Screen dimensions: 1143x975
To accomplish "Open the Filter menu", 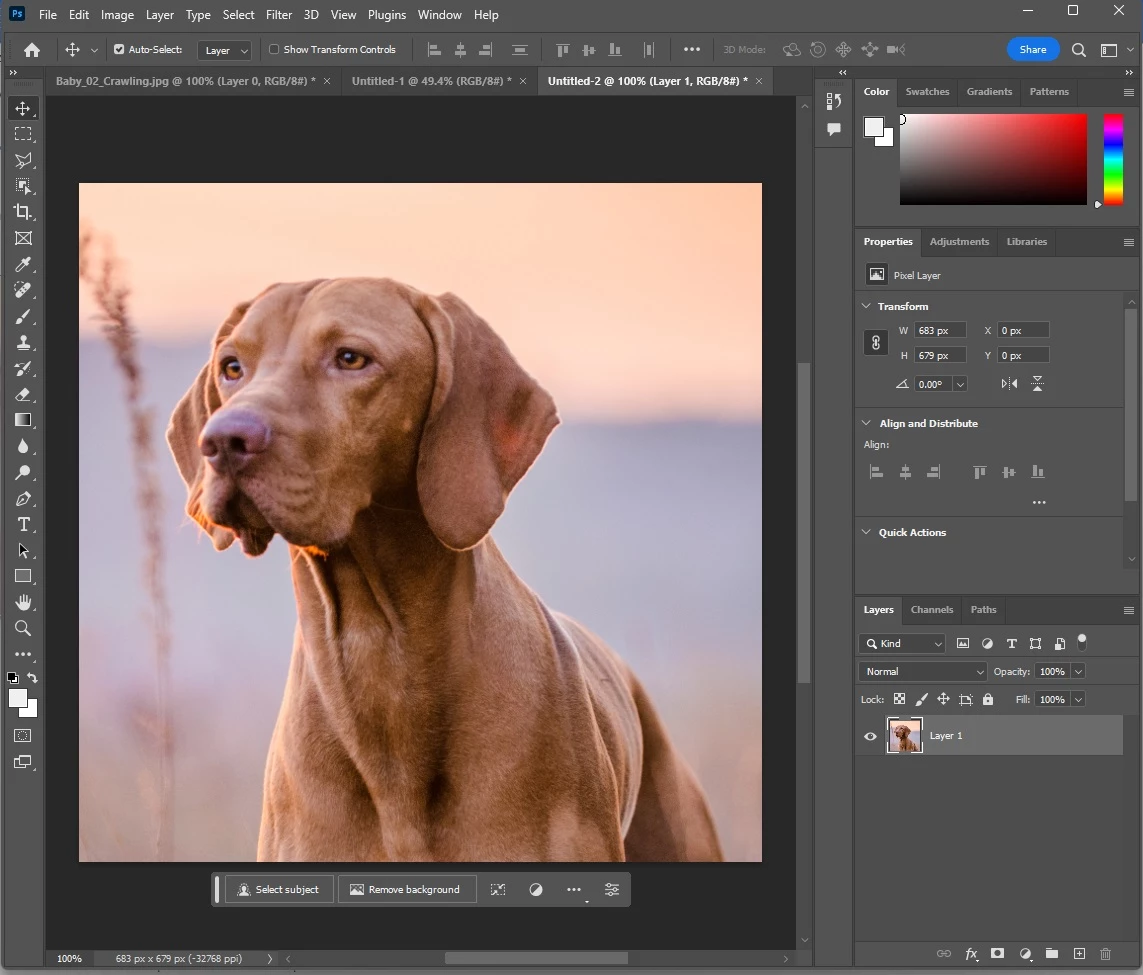I will pyautogui.click(x=278, y=15).
